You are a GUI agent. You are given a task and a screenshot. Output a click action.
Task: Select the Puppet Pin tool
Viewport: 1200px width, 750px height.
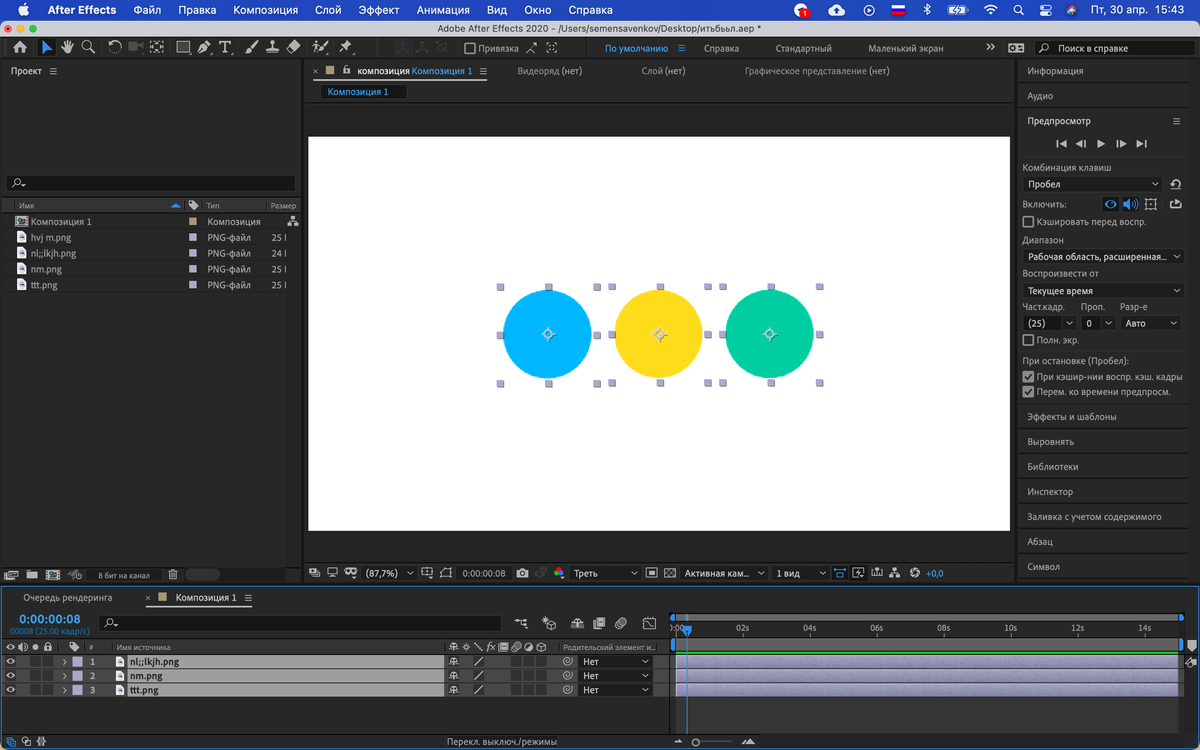point(345,47)
